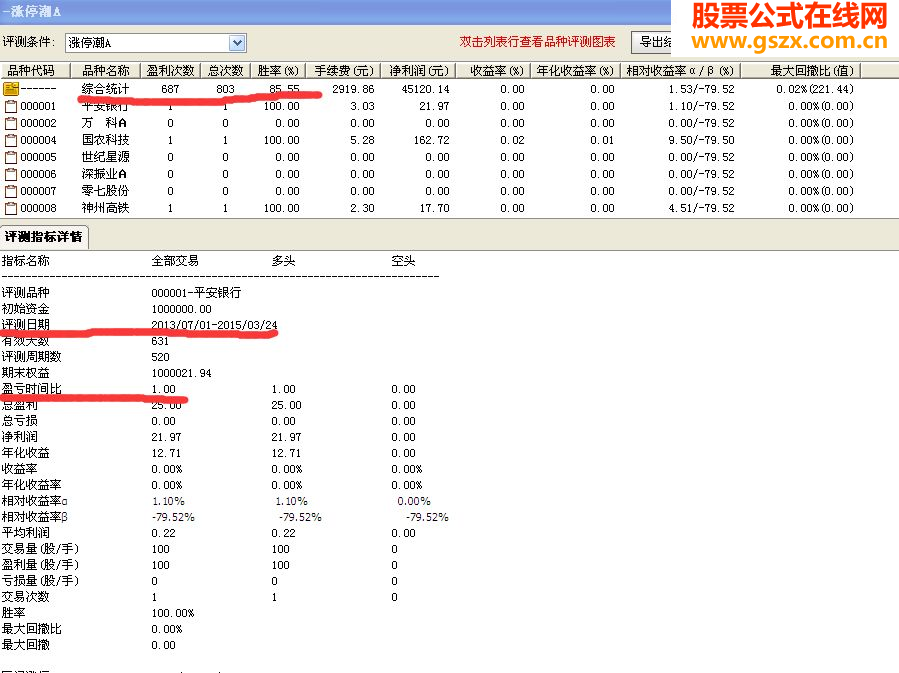Sort by 品种名称 column header
This screenshot has height=673, width=899.
105,71
